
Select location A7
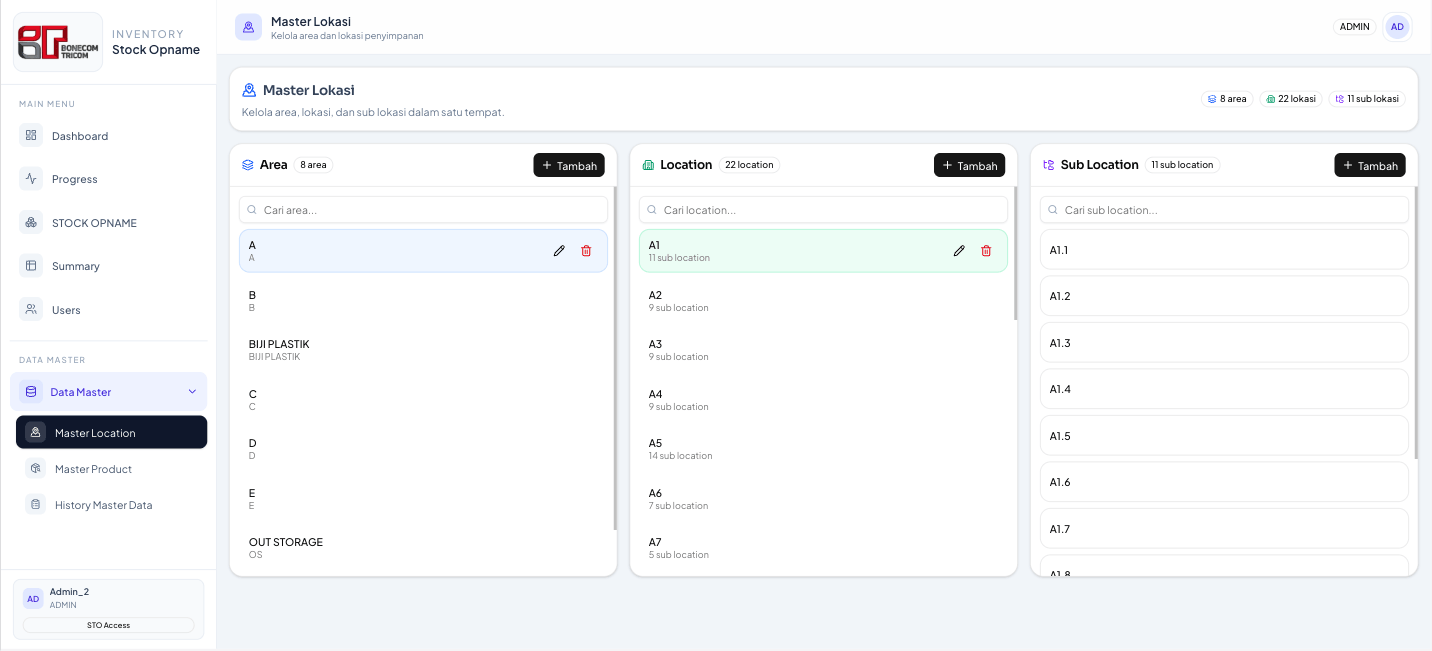click(823, 548)
